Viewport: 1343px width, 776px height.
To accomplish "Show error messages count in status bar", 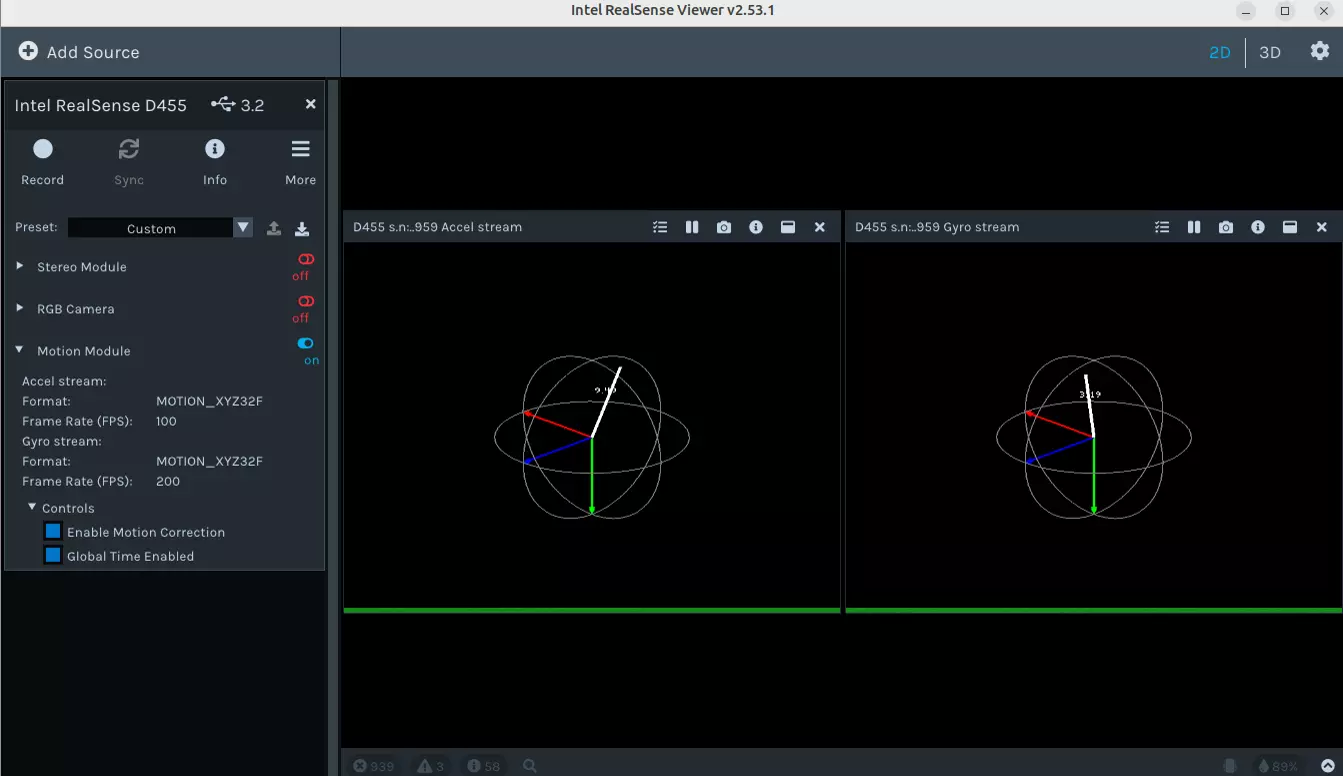I will point(373,766).
